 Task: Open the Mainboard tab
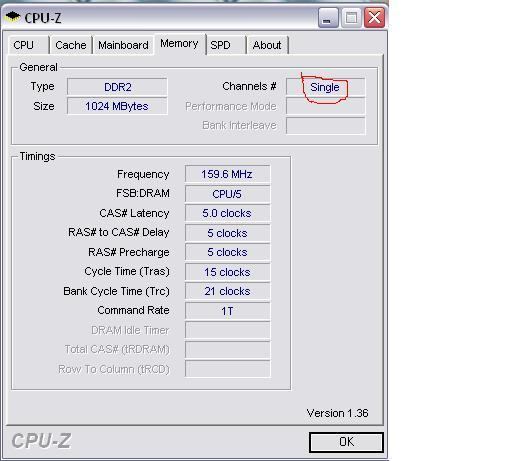(123, 45)
